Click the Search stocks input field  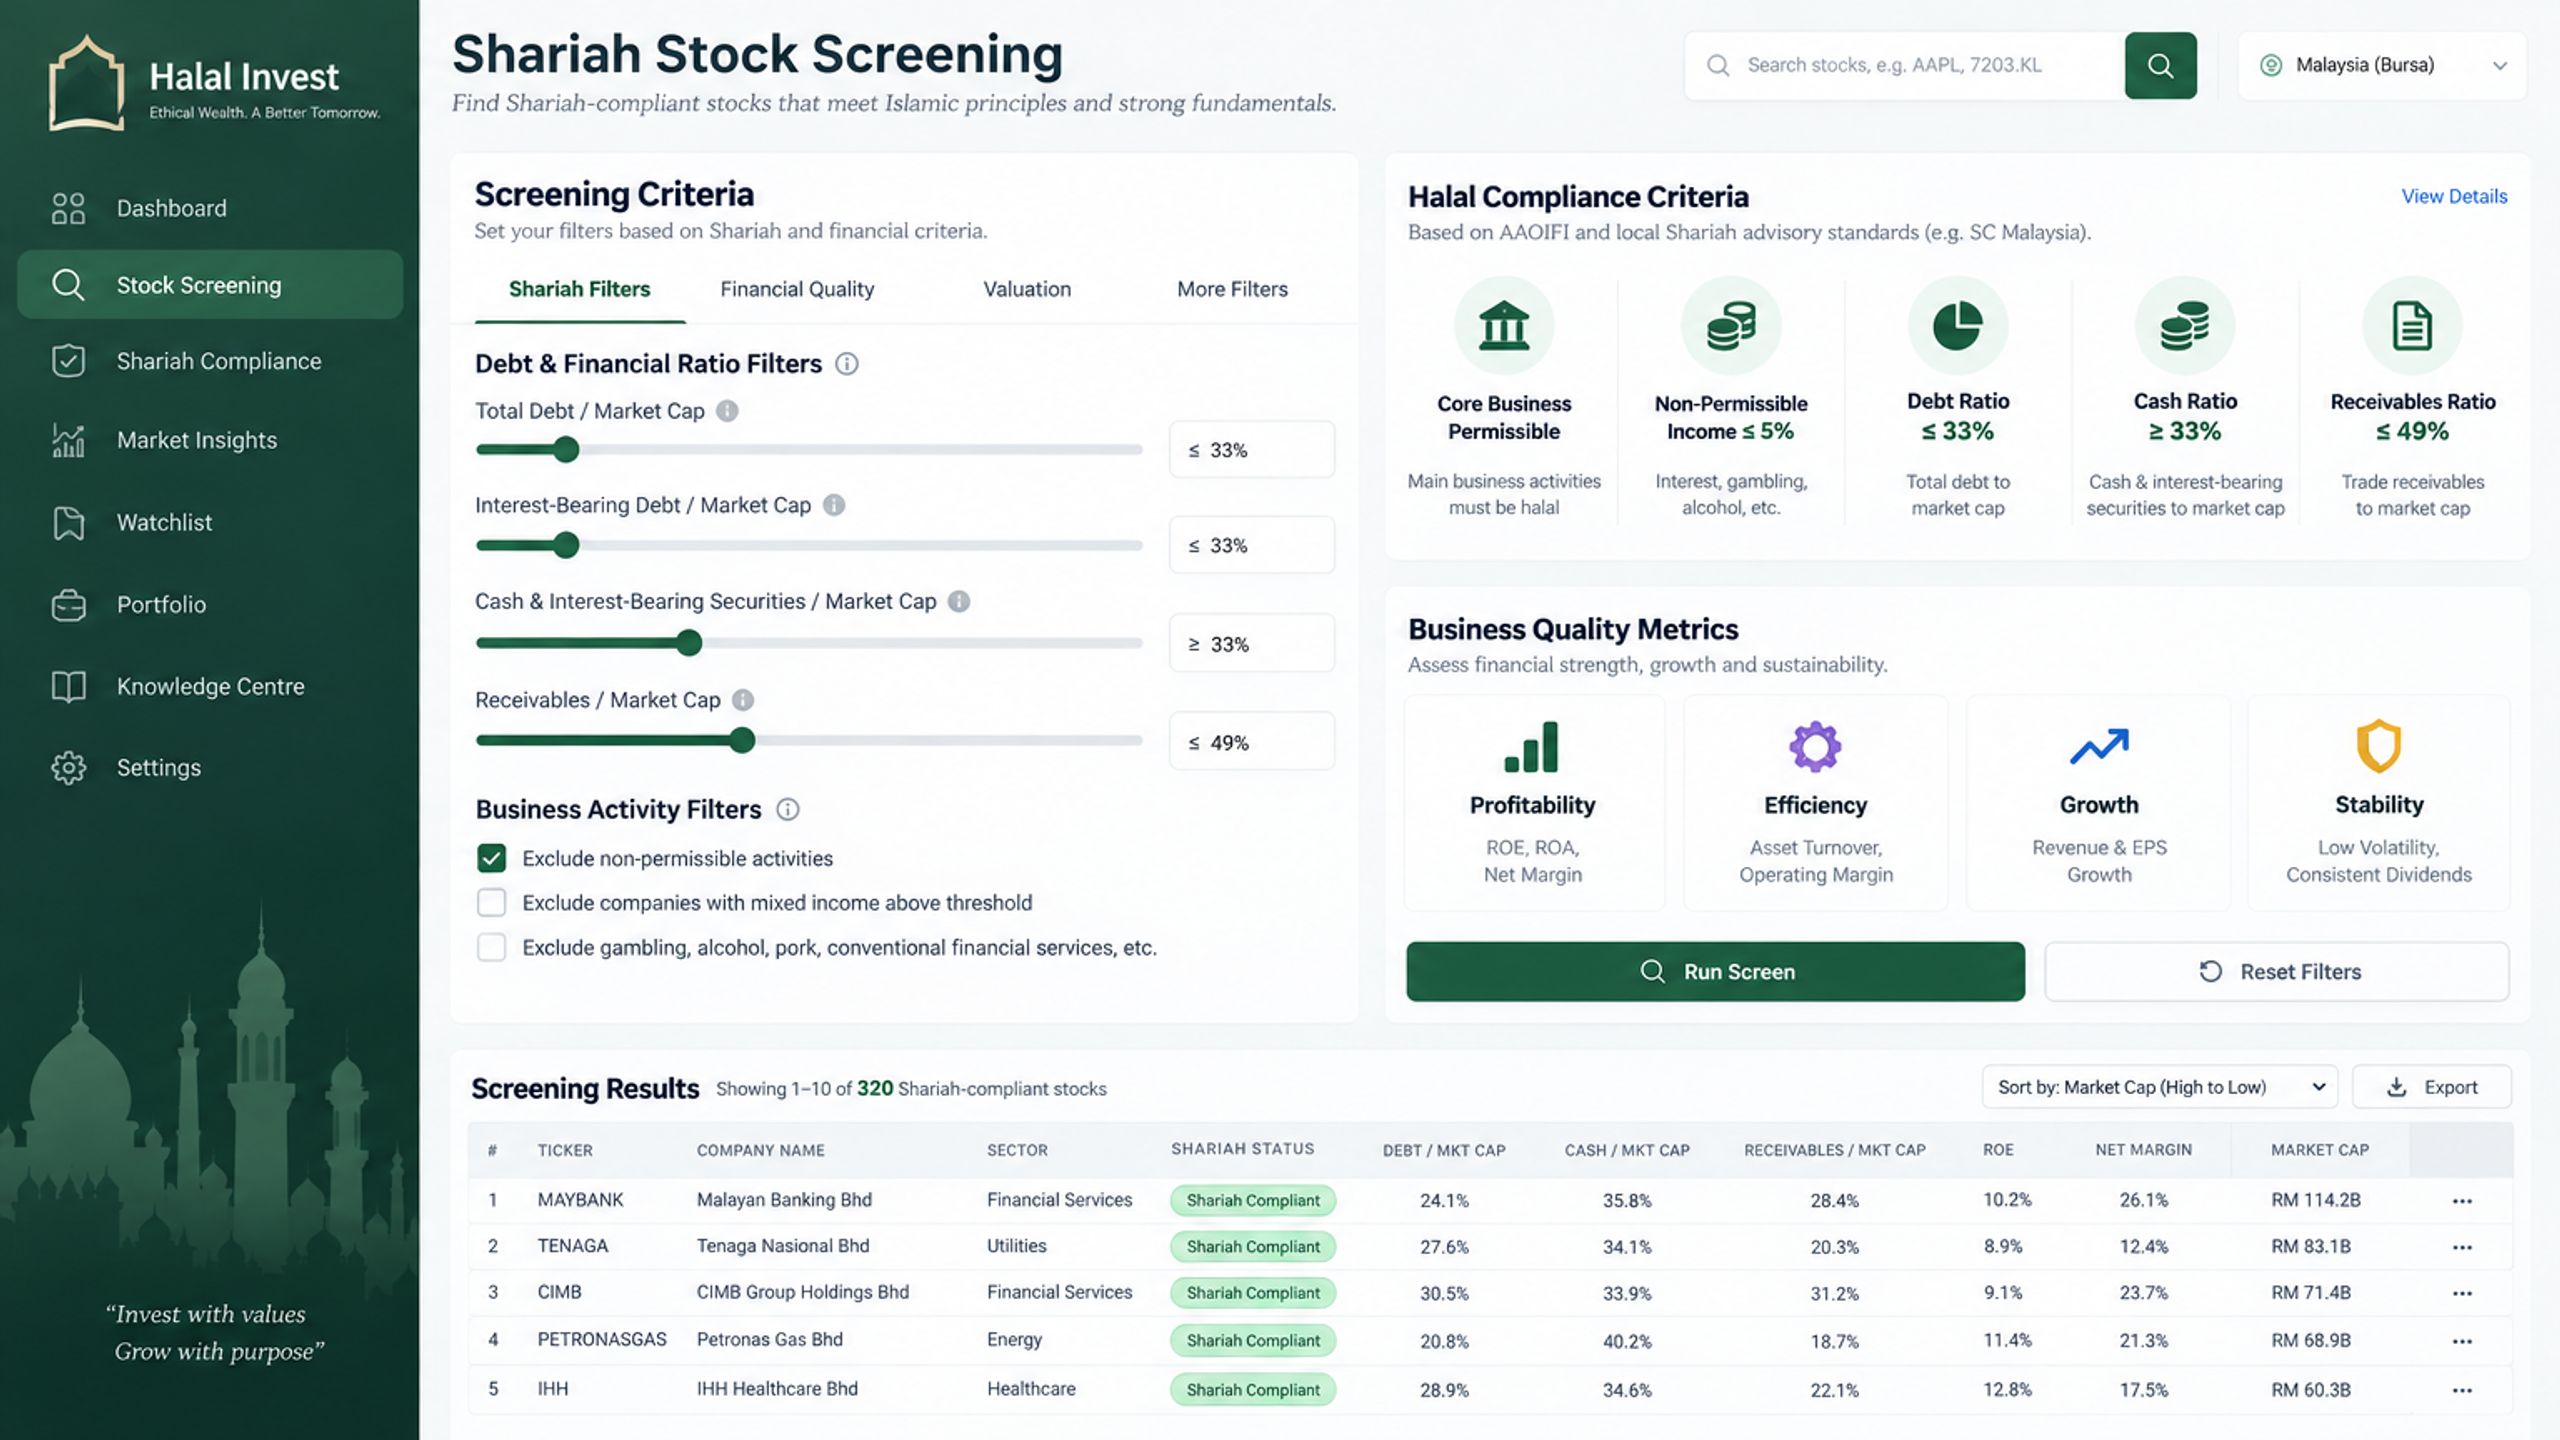click(x=1905, y=66)
